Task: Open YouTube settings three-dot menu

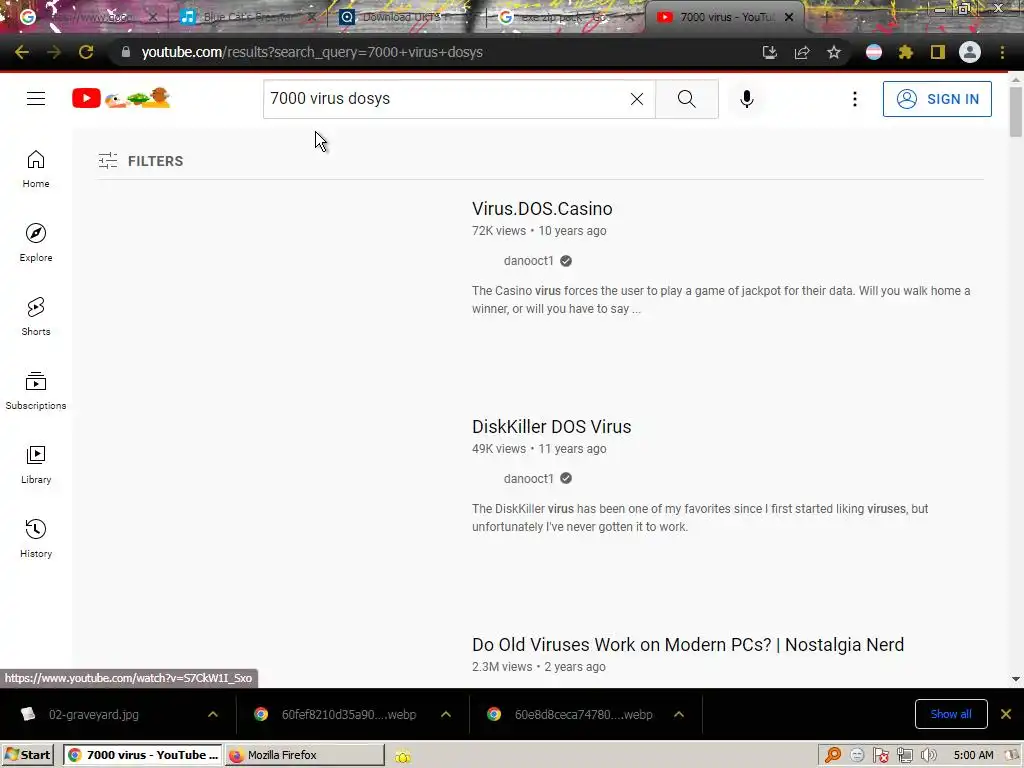Action: (855, 99)
